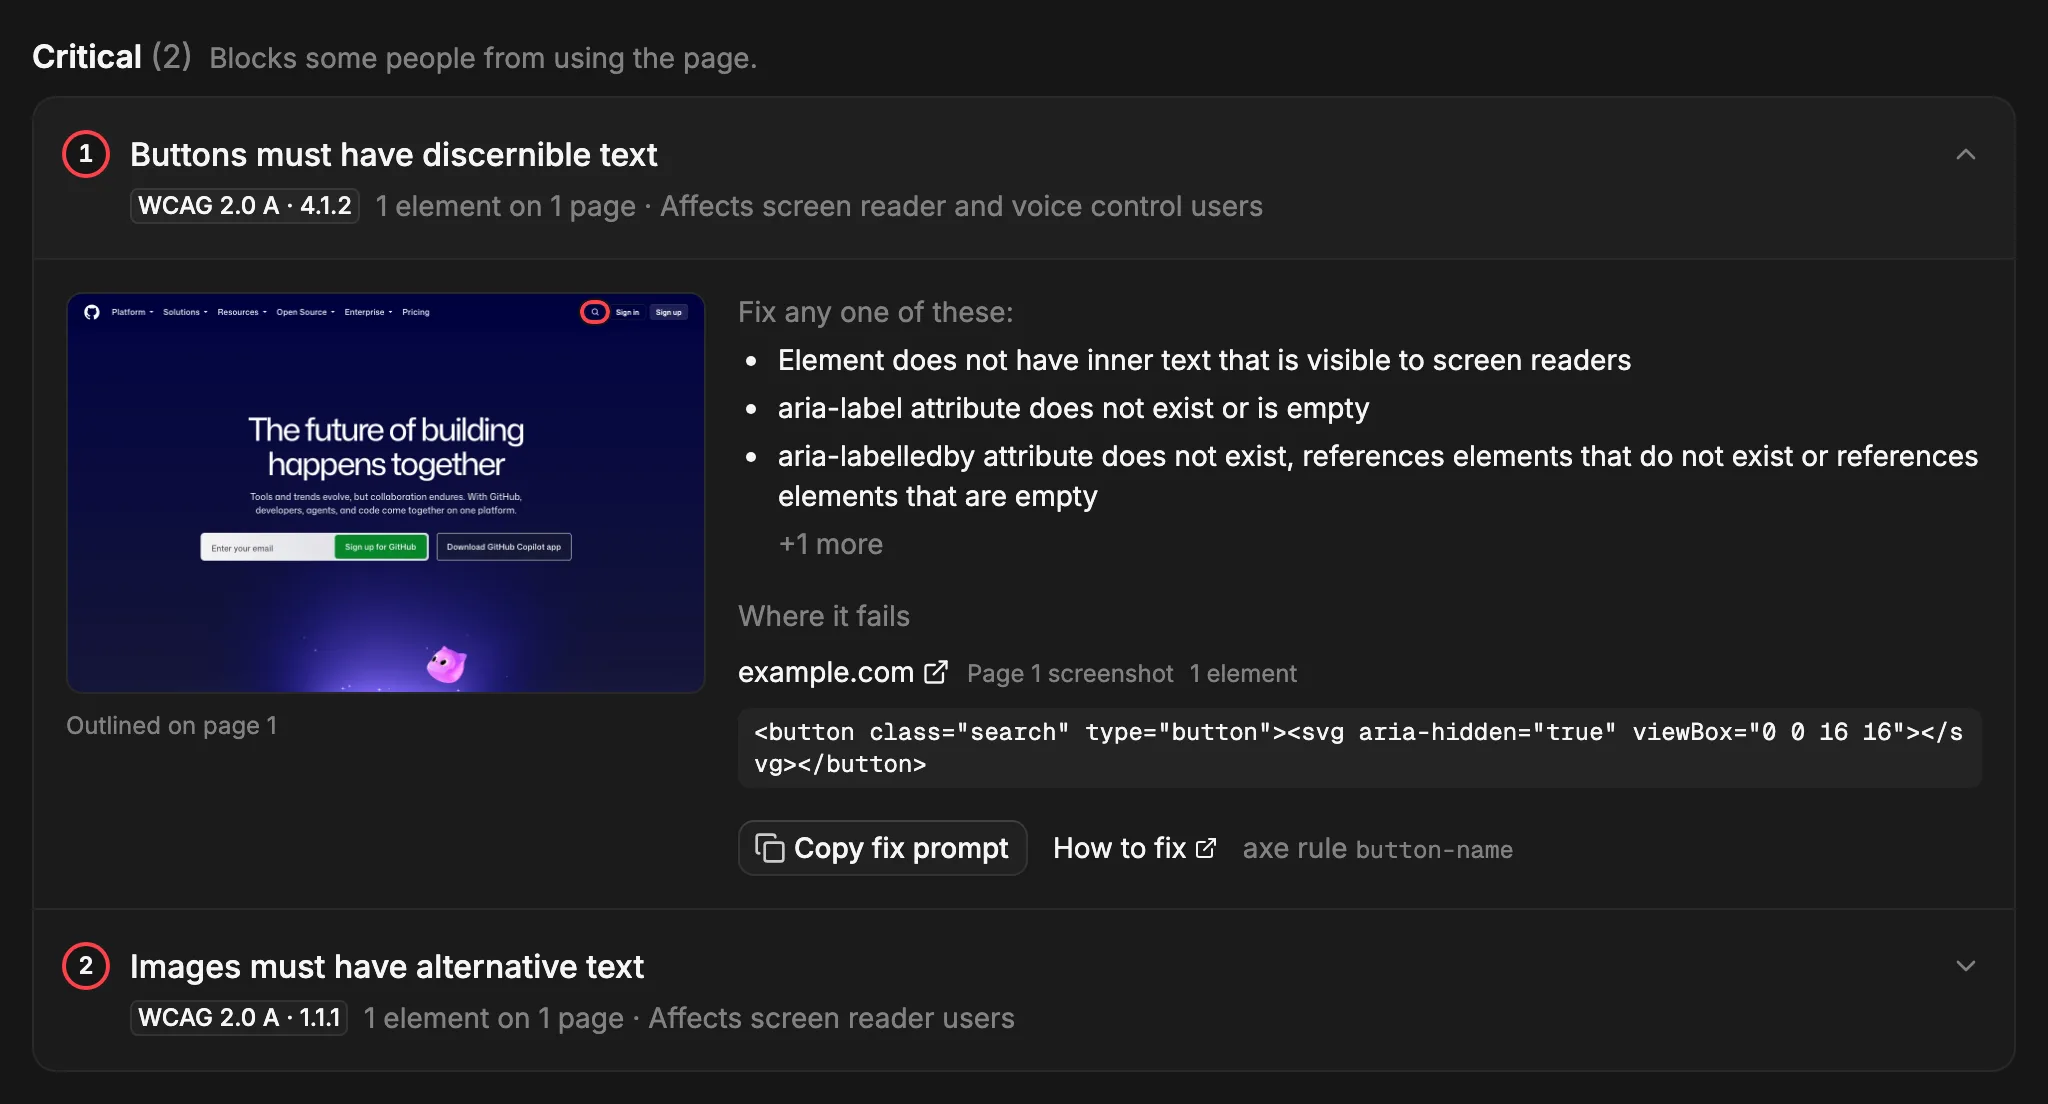This screenshot has height=1104, width=2048.
Task: Click 'aria-label attribute does not exist or is empty'
Action: point(1073,408)
